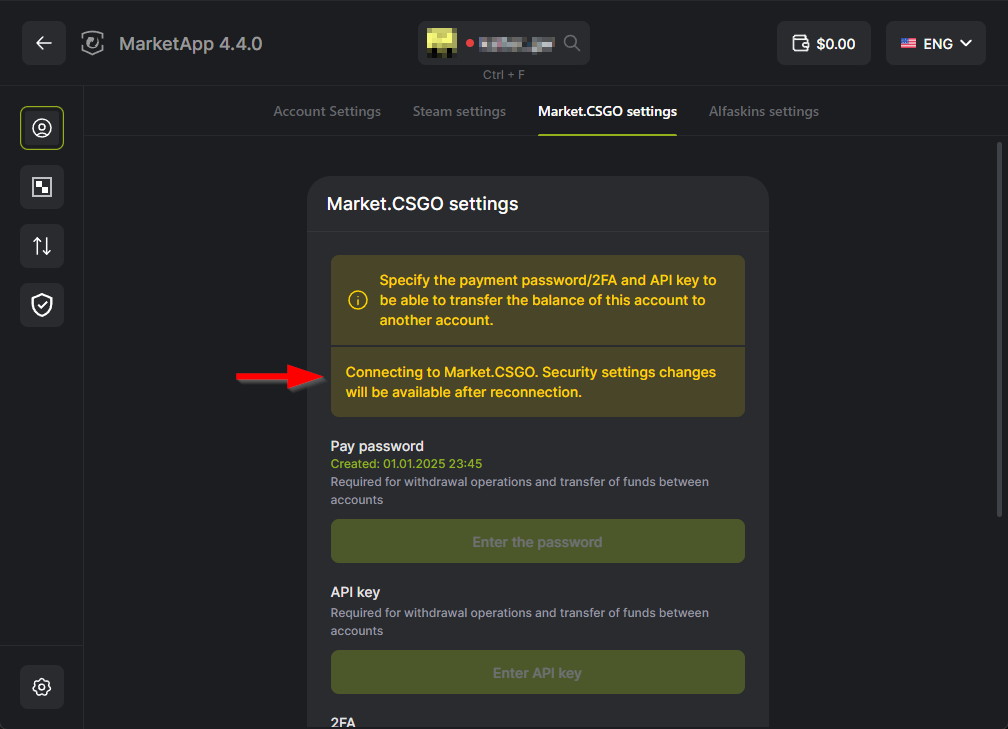Click the blurred account name field
The width and height of the screenshot is (1008, 729).
516,43
